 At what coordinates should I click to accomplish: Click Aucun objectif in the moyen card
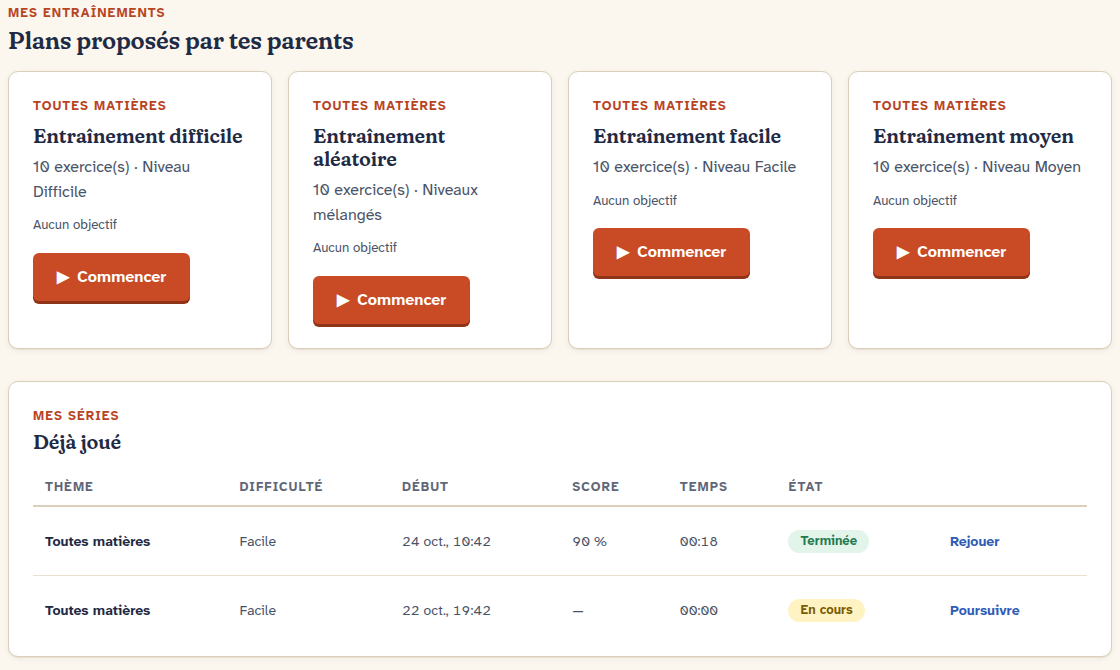(x=915, y=201)
